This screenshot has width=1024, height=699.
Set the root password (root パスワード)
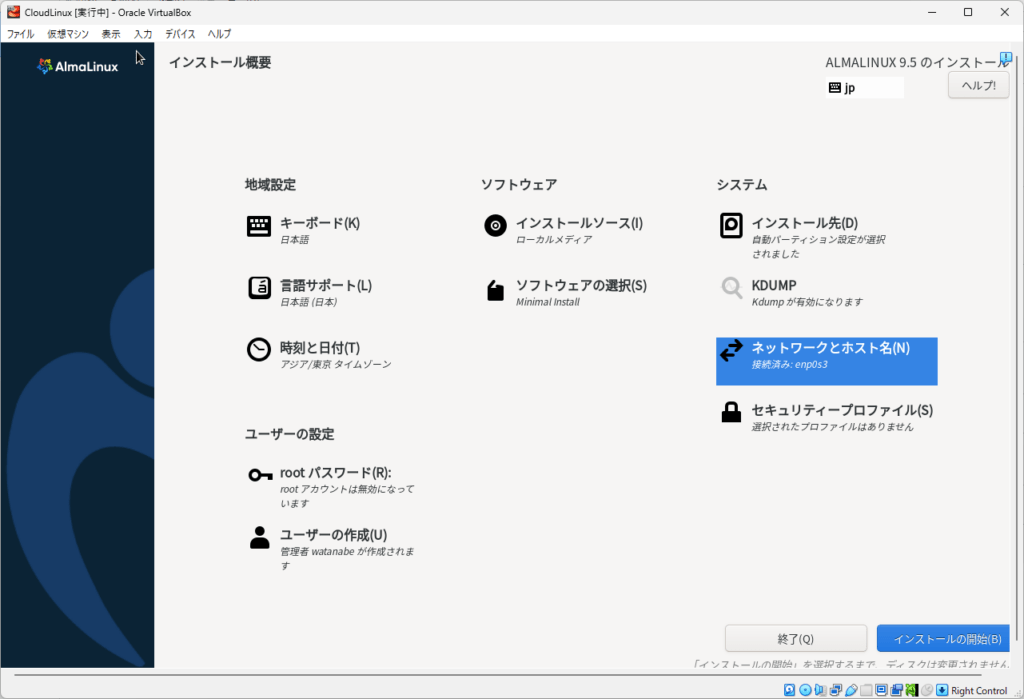(x=333, y=473)
